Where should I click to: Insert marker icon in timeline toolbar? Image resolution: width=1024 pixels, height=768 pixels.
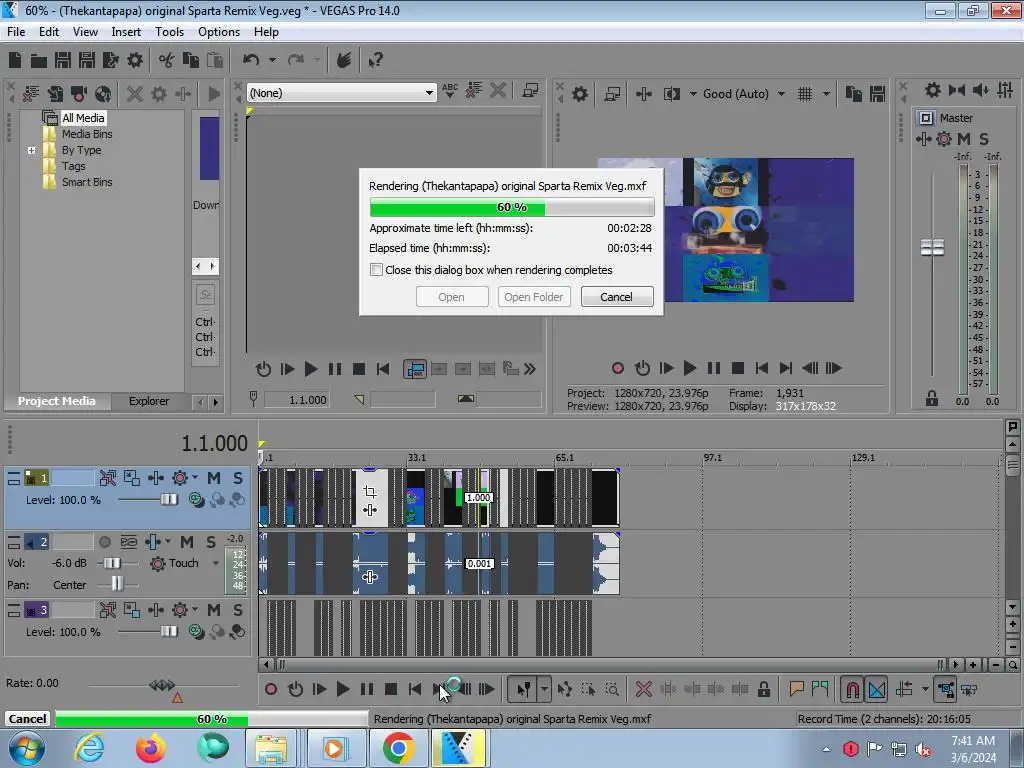[x=796, y=689]
